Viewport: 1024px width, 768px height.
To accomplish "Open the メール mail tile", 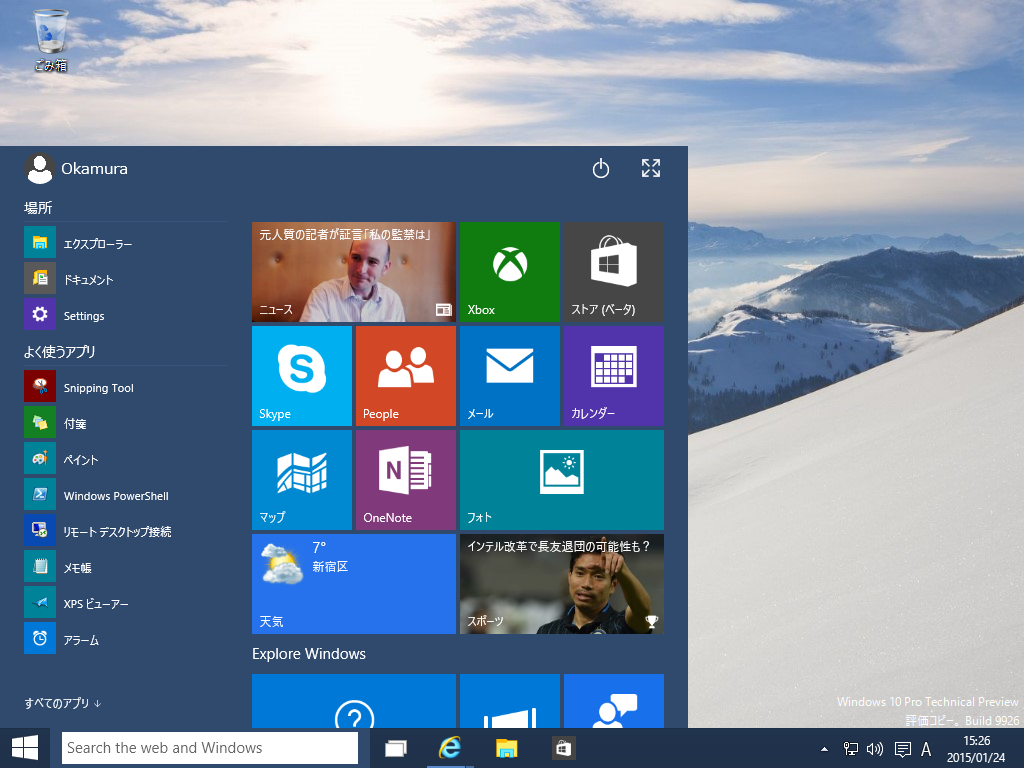I will [x=509, y=376].
